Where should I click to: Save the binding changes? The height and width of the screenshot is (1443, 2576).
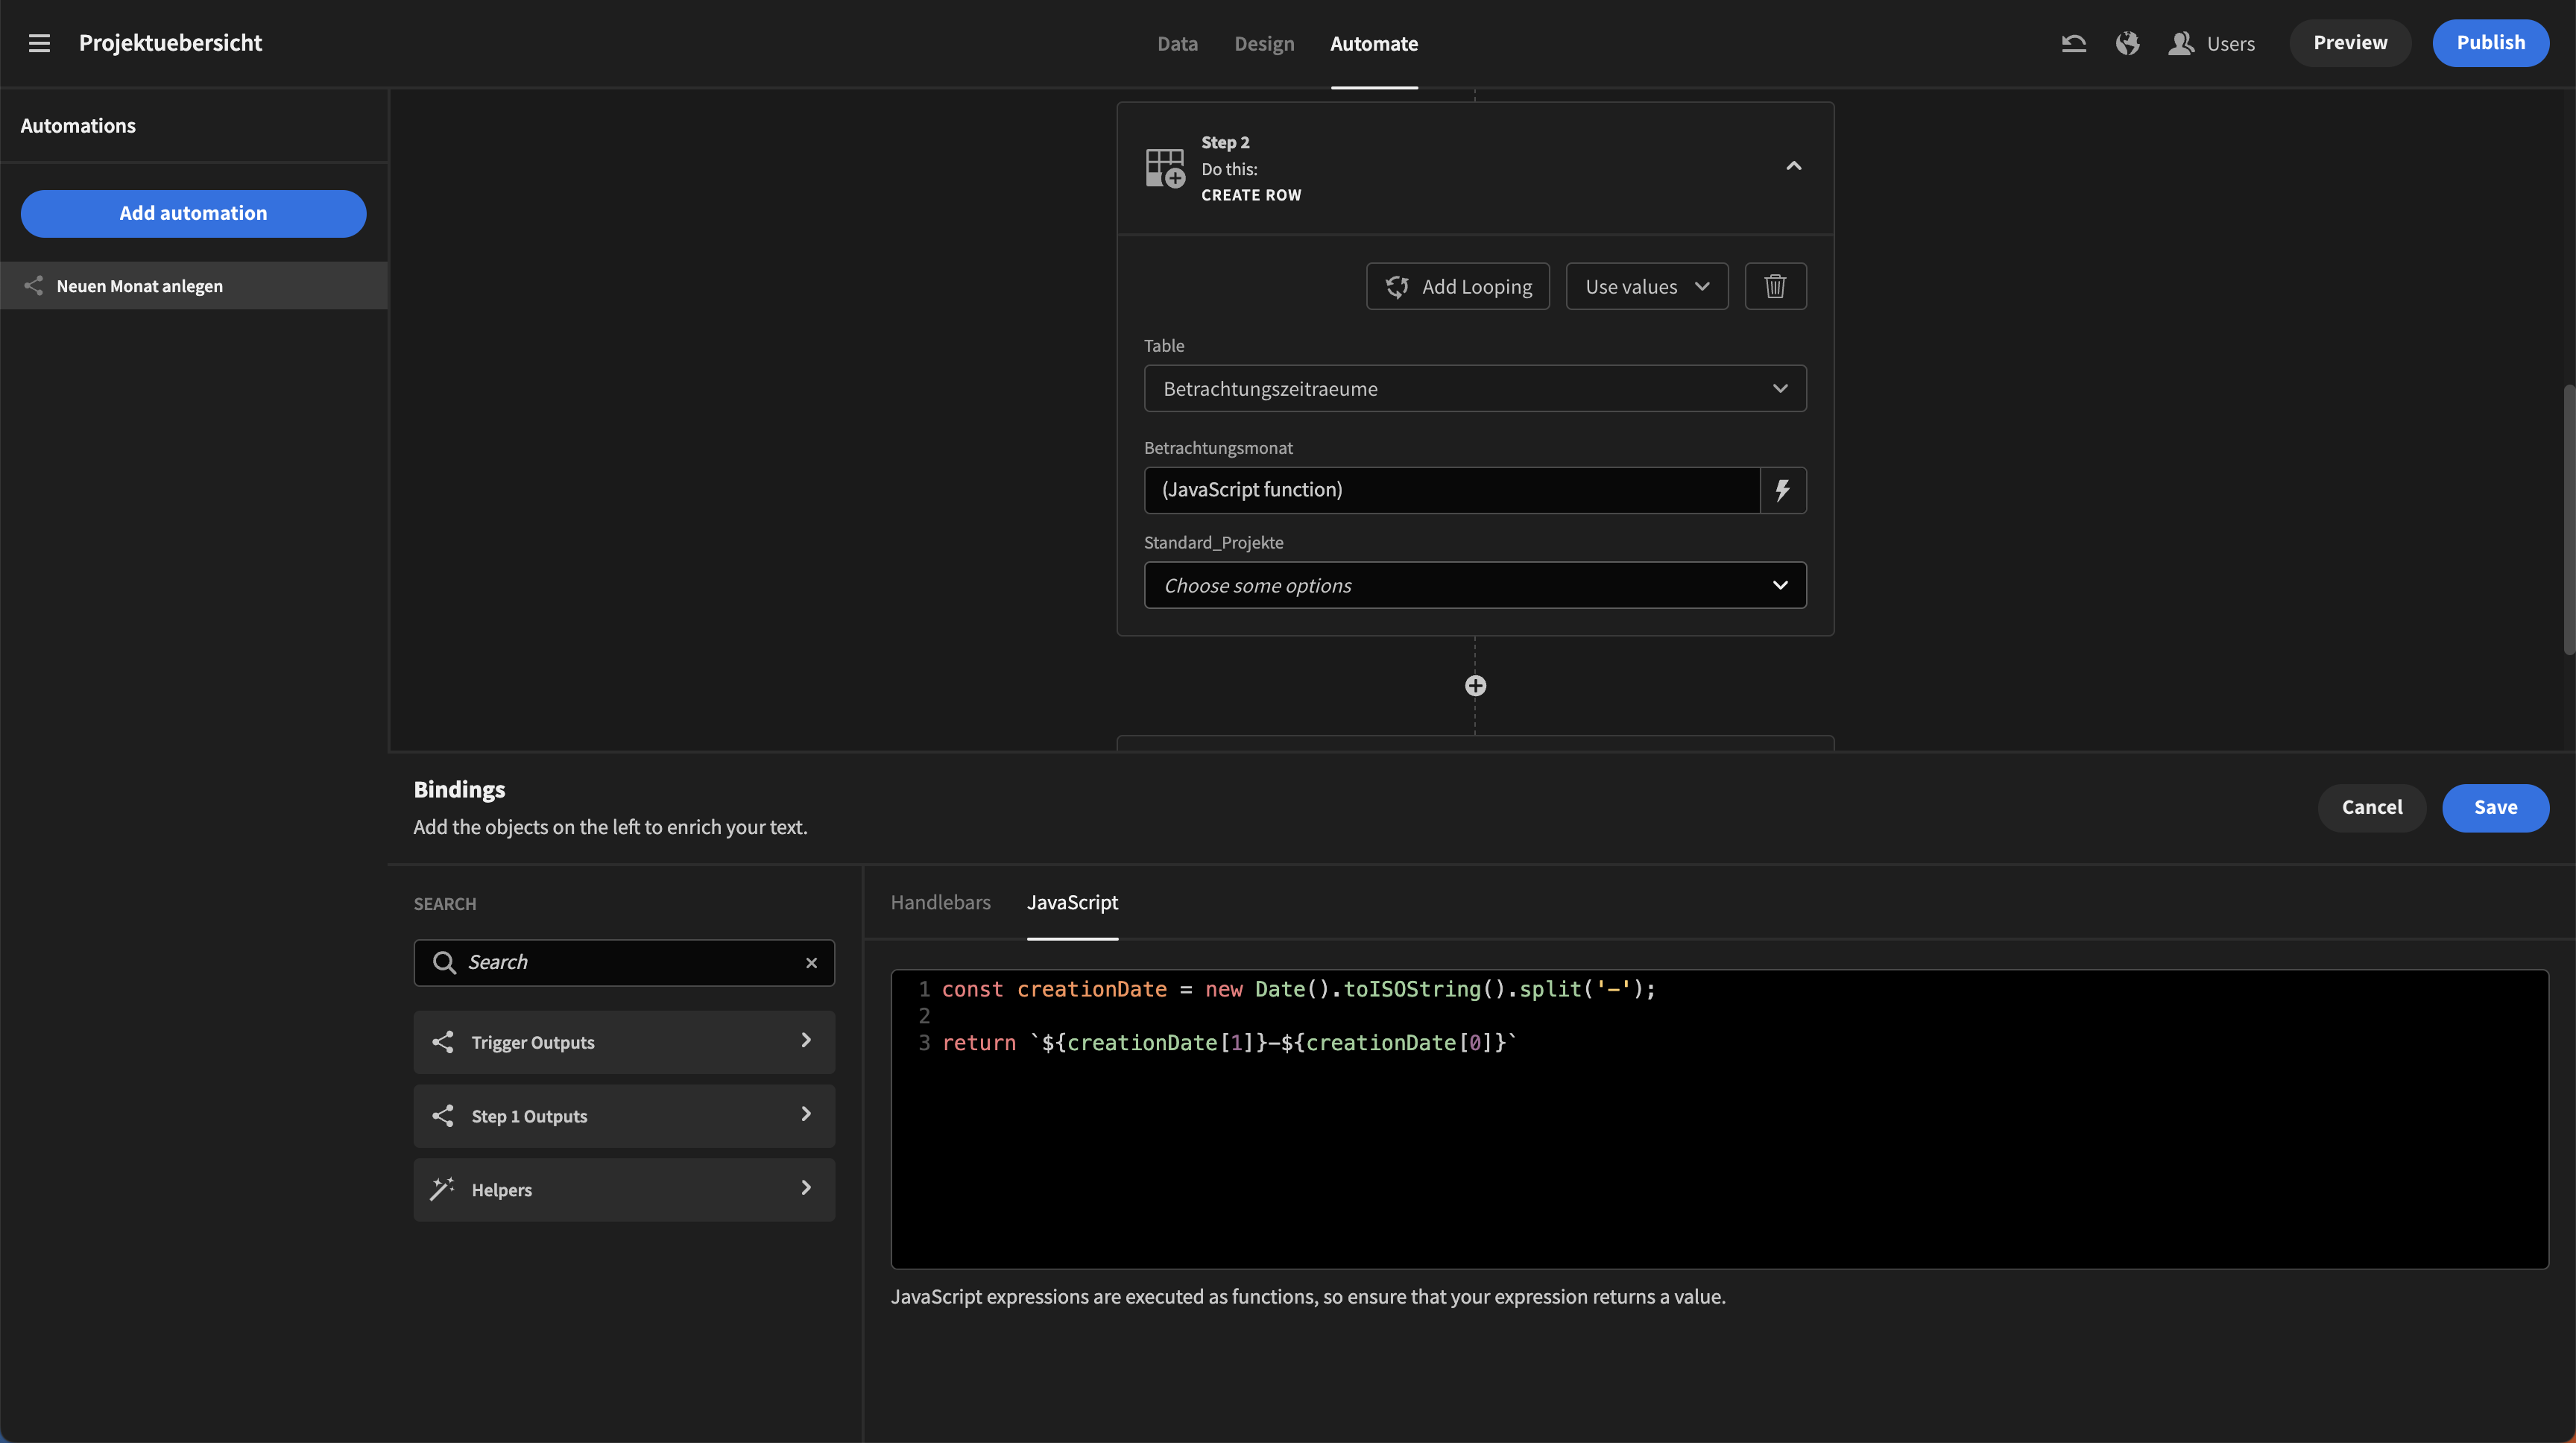click(2496, 807)
